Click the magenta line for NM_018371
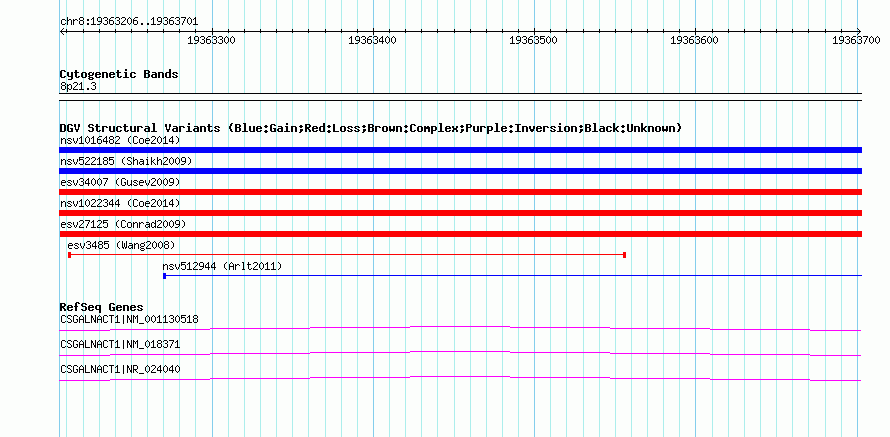 460,353
